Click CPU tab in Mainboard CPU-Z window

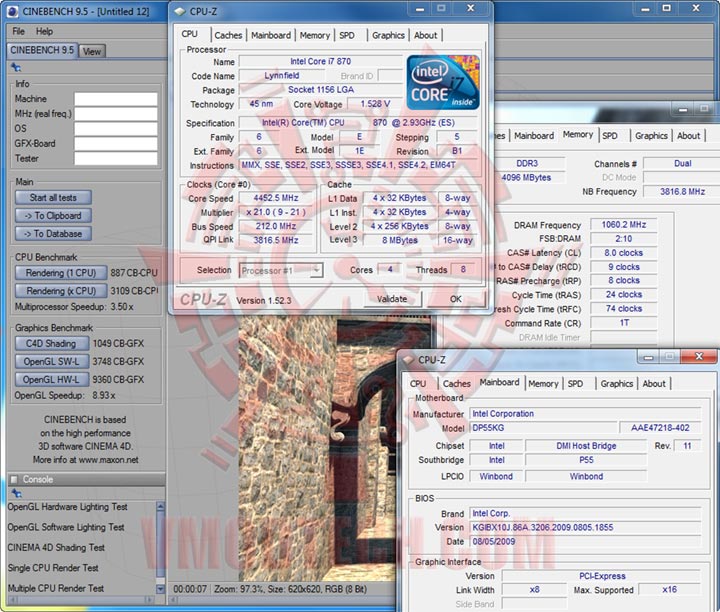tap(418, 384)
